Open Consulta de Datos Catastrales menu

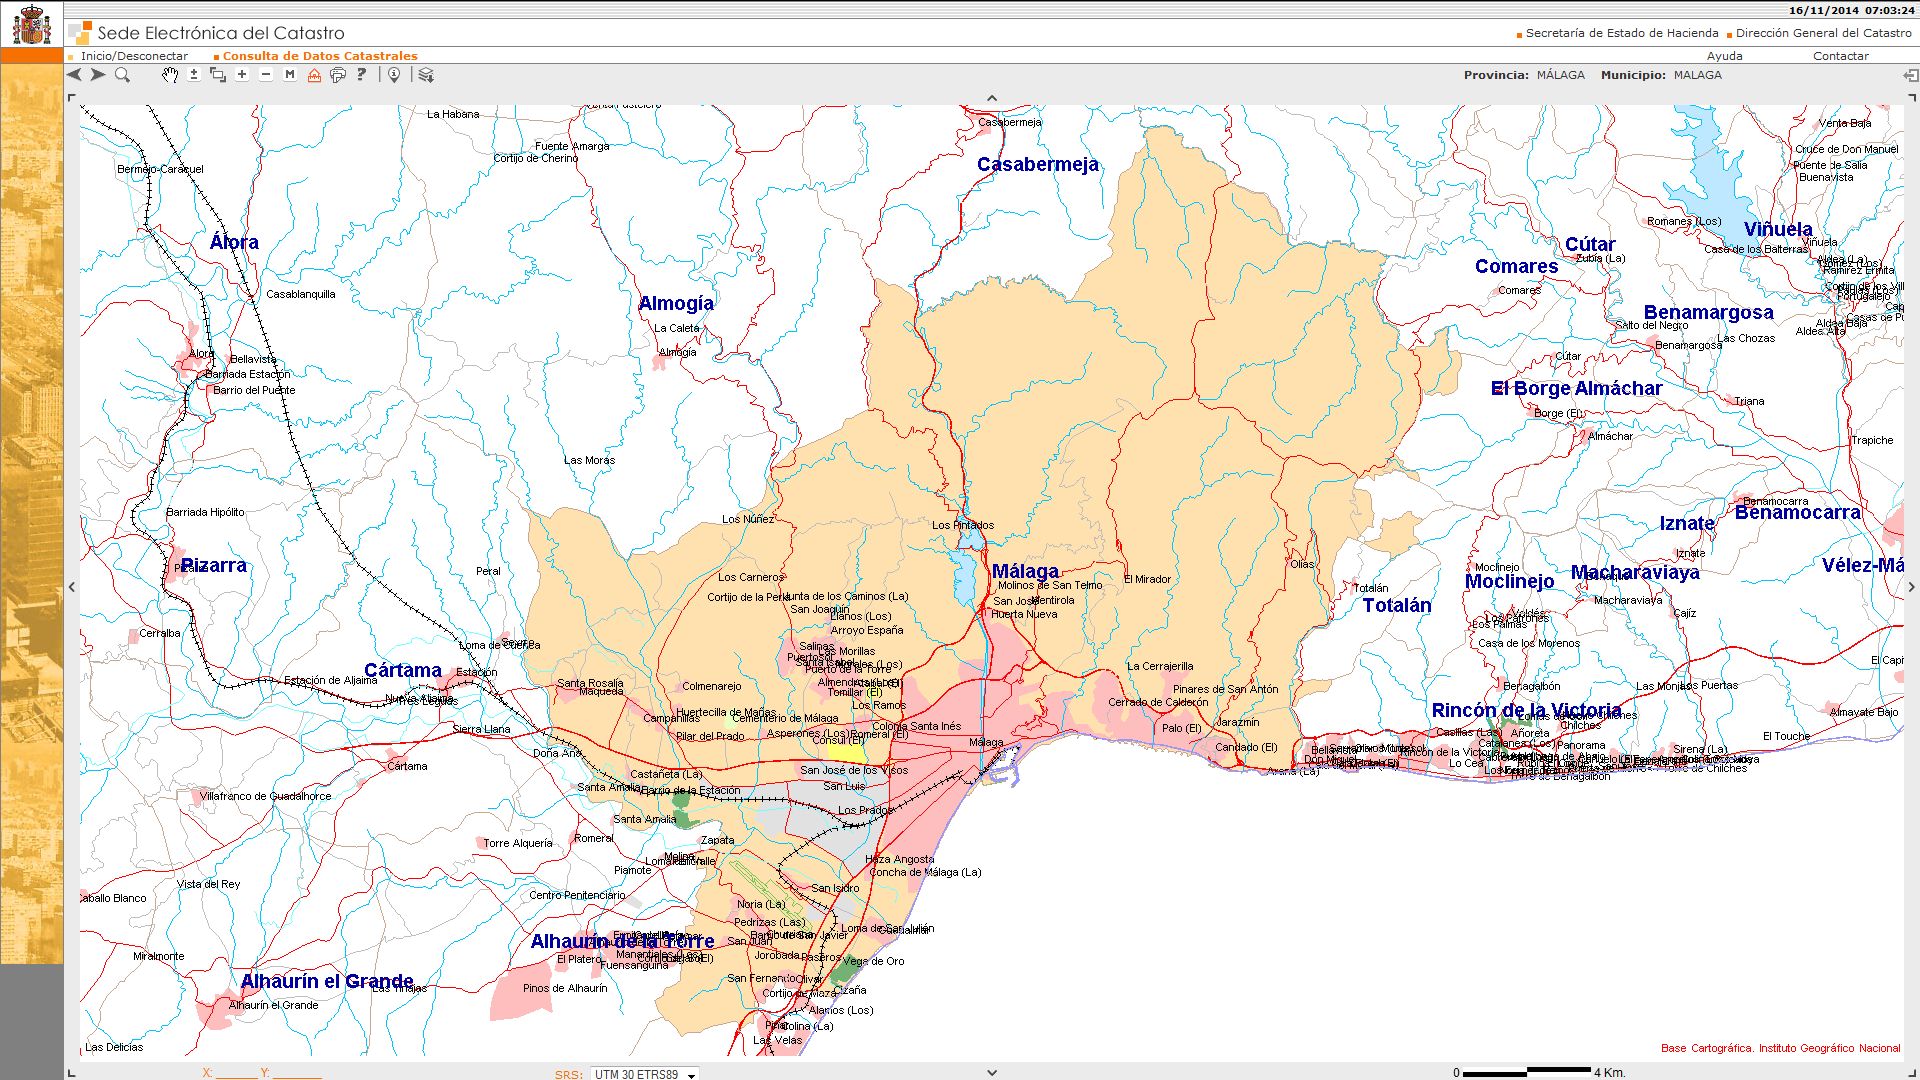[x=320, y=56]
